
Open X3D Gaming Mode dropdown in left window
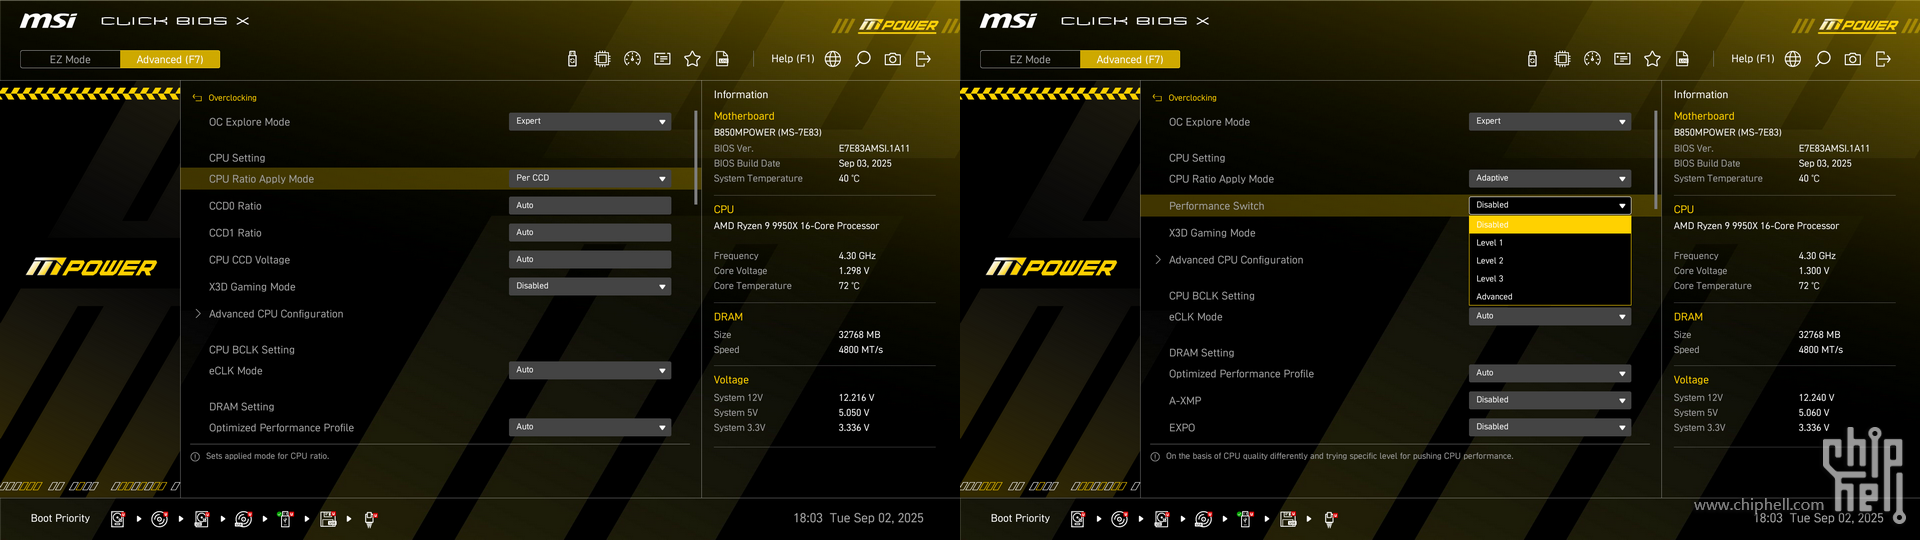(590, 287)
